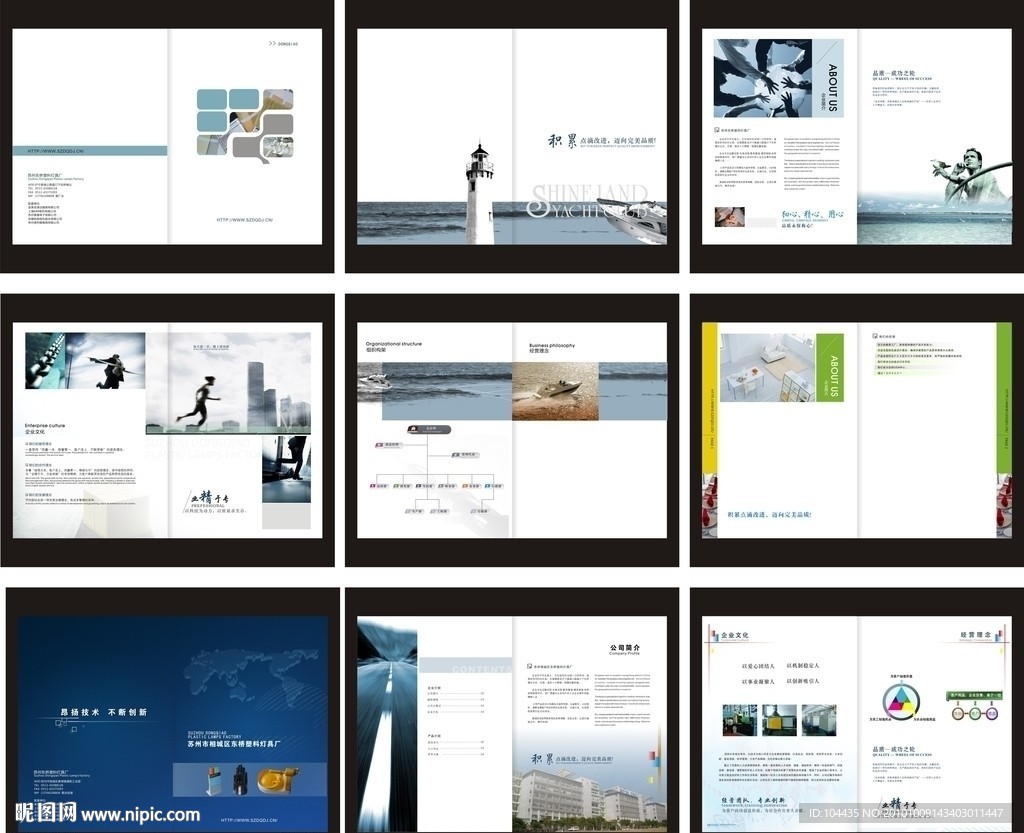This screenshot has width=1024, height=833.
Task: Click the CONTENTS band label
Action: pos(482,669)
